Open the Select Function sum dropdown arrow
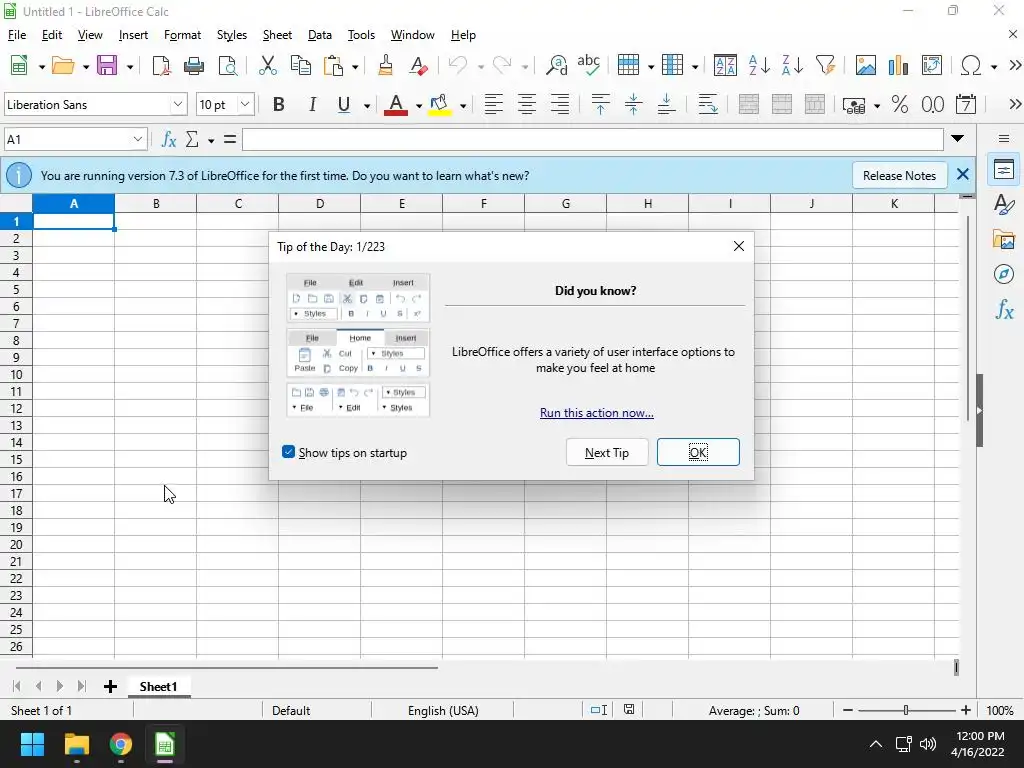 [x=211, y=140]
